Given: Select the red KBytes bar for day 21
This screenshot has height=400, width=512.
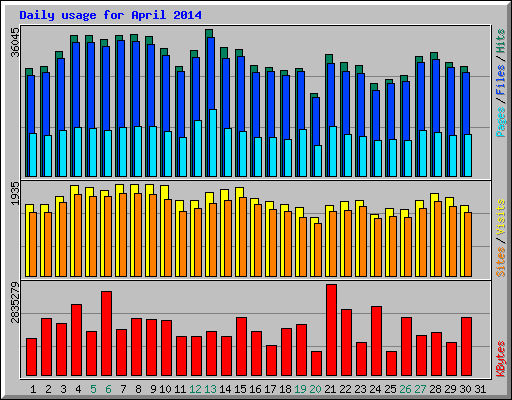Looking at the screenshot, I should (331, 330).
